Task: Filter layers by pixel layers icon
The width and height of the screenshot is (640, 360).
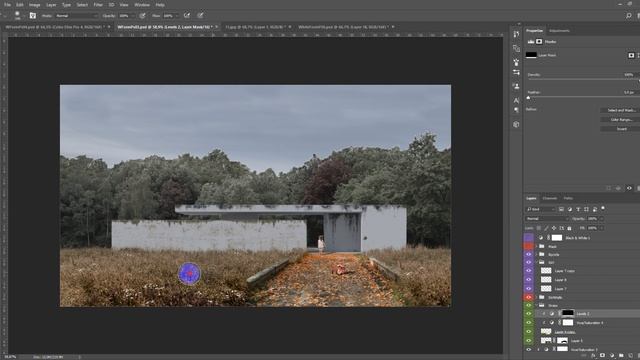Action: pyautogui.click(x=561, y=209)
